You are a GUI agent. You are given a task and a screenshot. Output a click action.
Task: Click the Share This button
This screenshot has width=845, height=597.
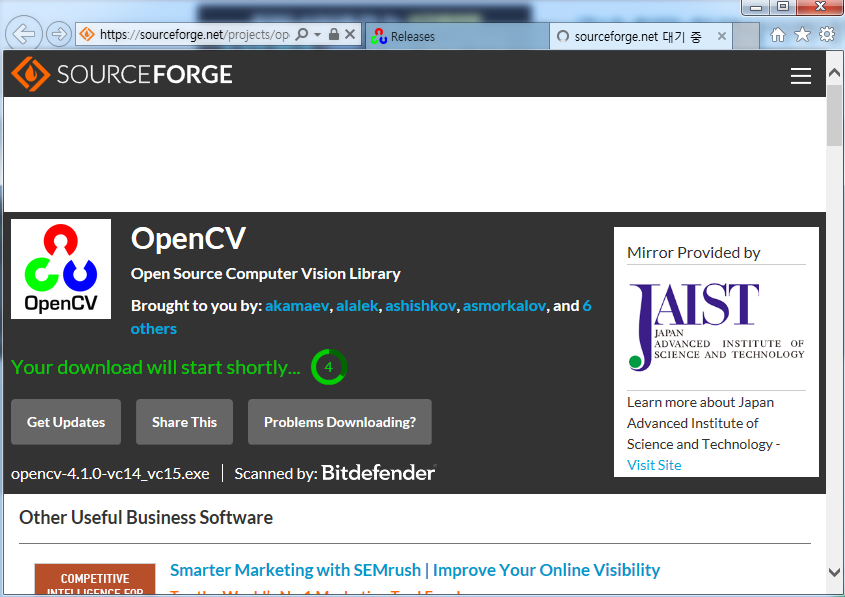(184, 422)
